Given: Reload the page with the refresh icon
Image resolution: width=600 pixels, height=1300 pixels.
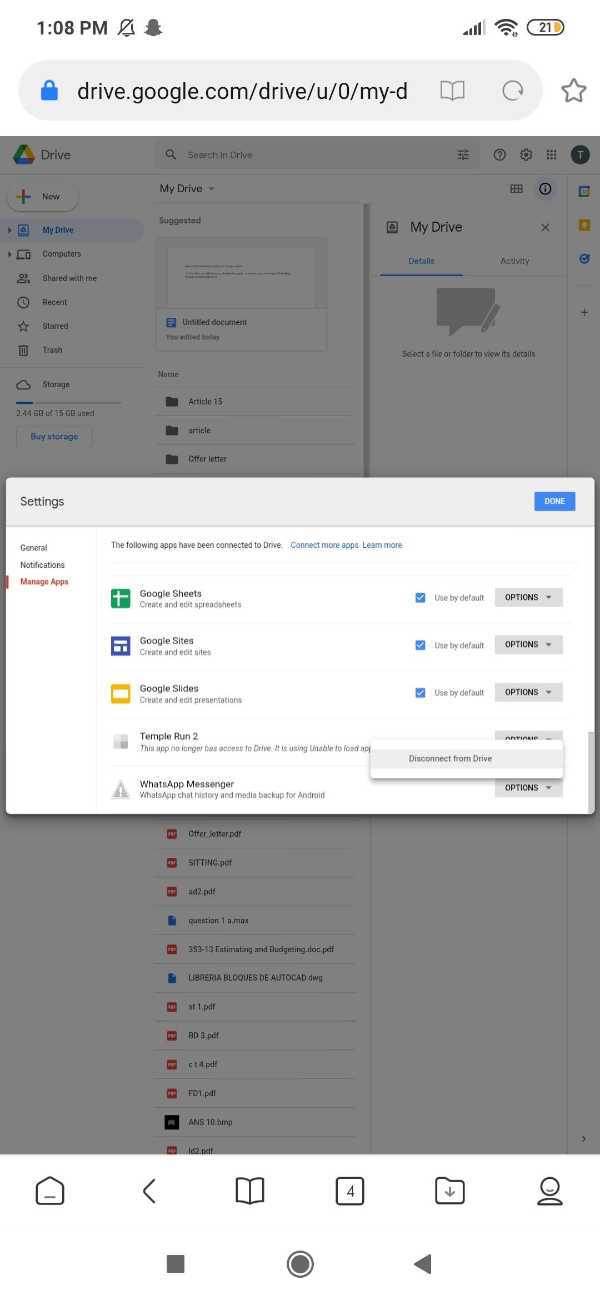Looking at the screenshot, I should (x=513, y=91).
